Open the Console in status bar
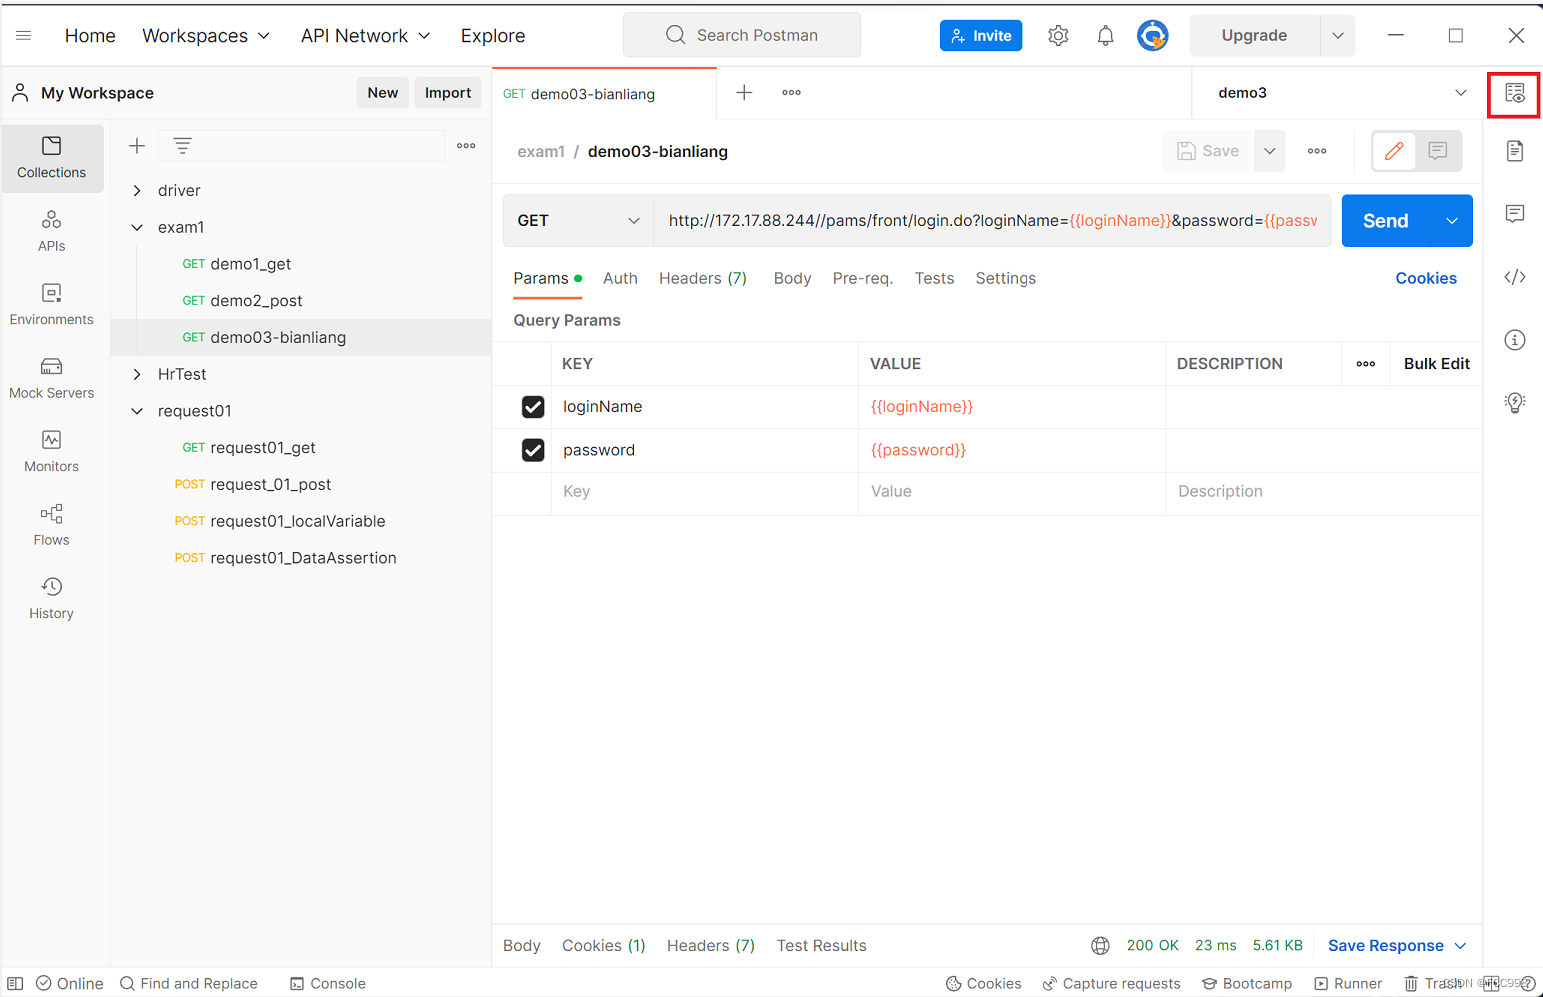The width and height of the screenshot is (1543, 997). pyautogui.click(x=328, y=984)
